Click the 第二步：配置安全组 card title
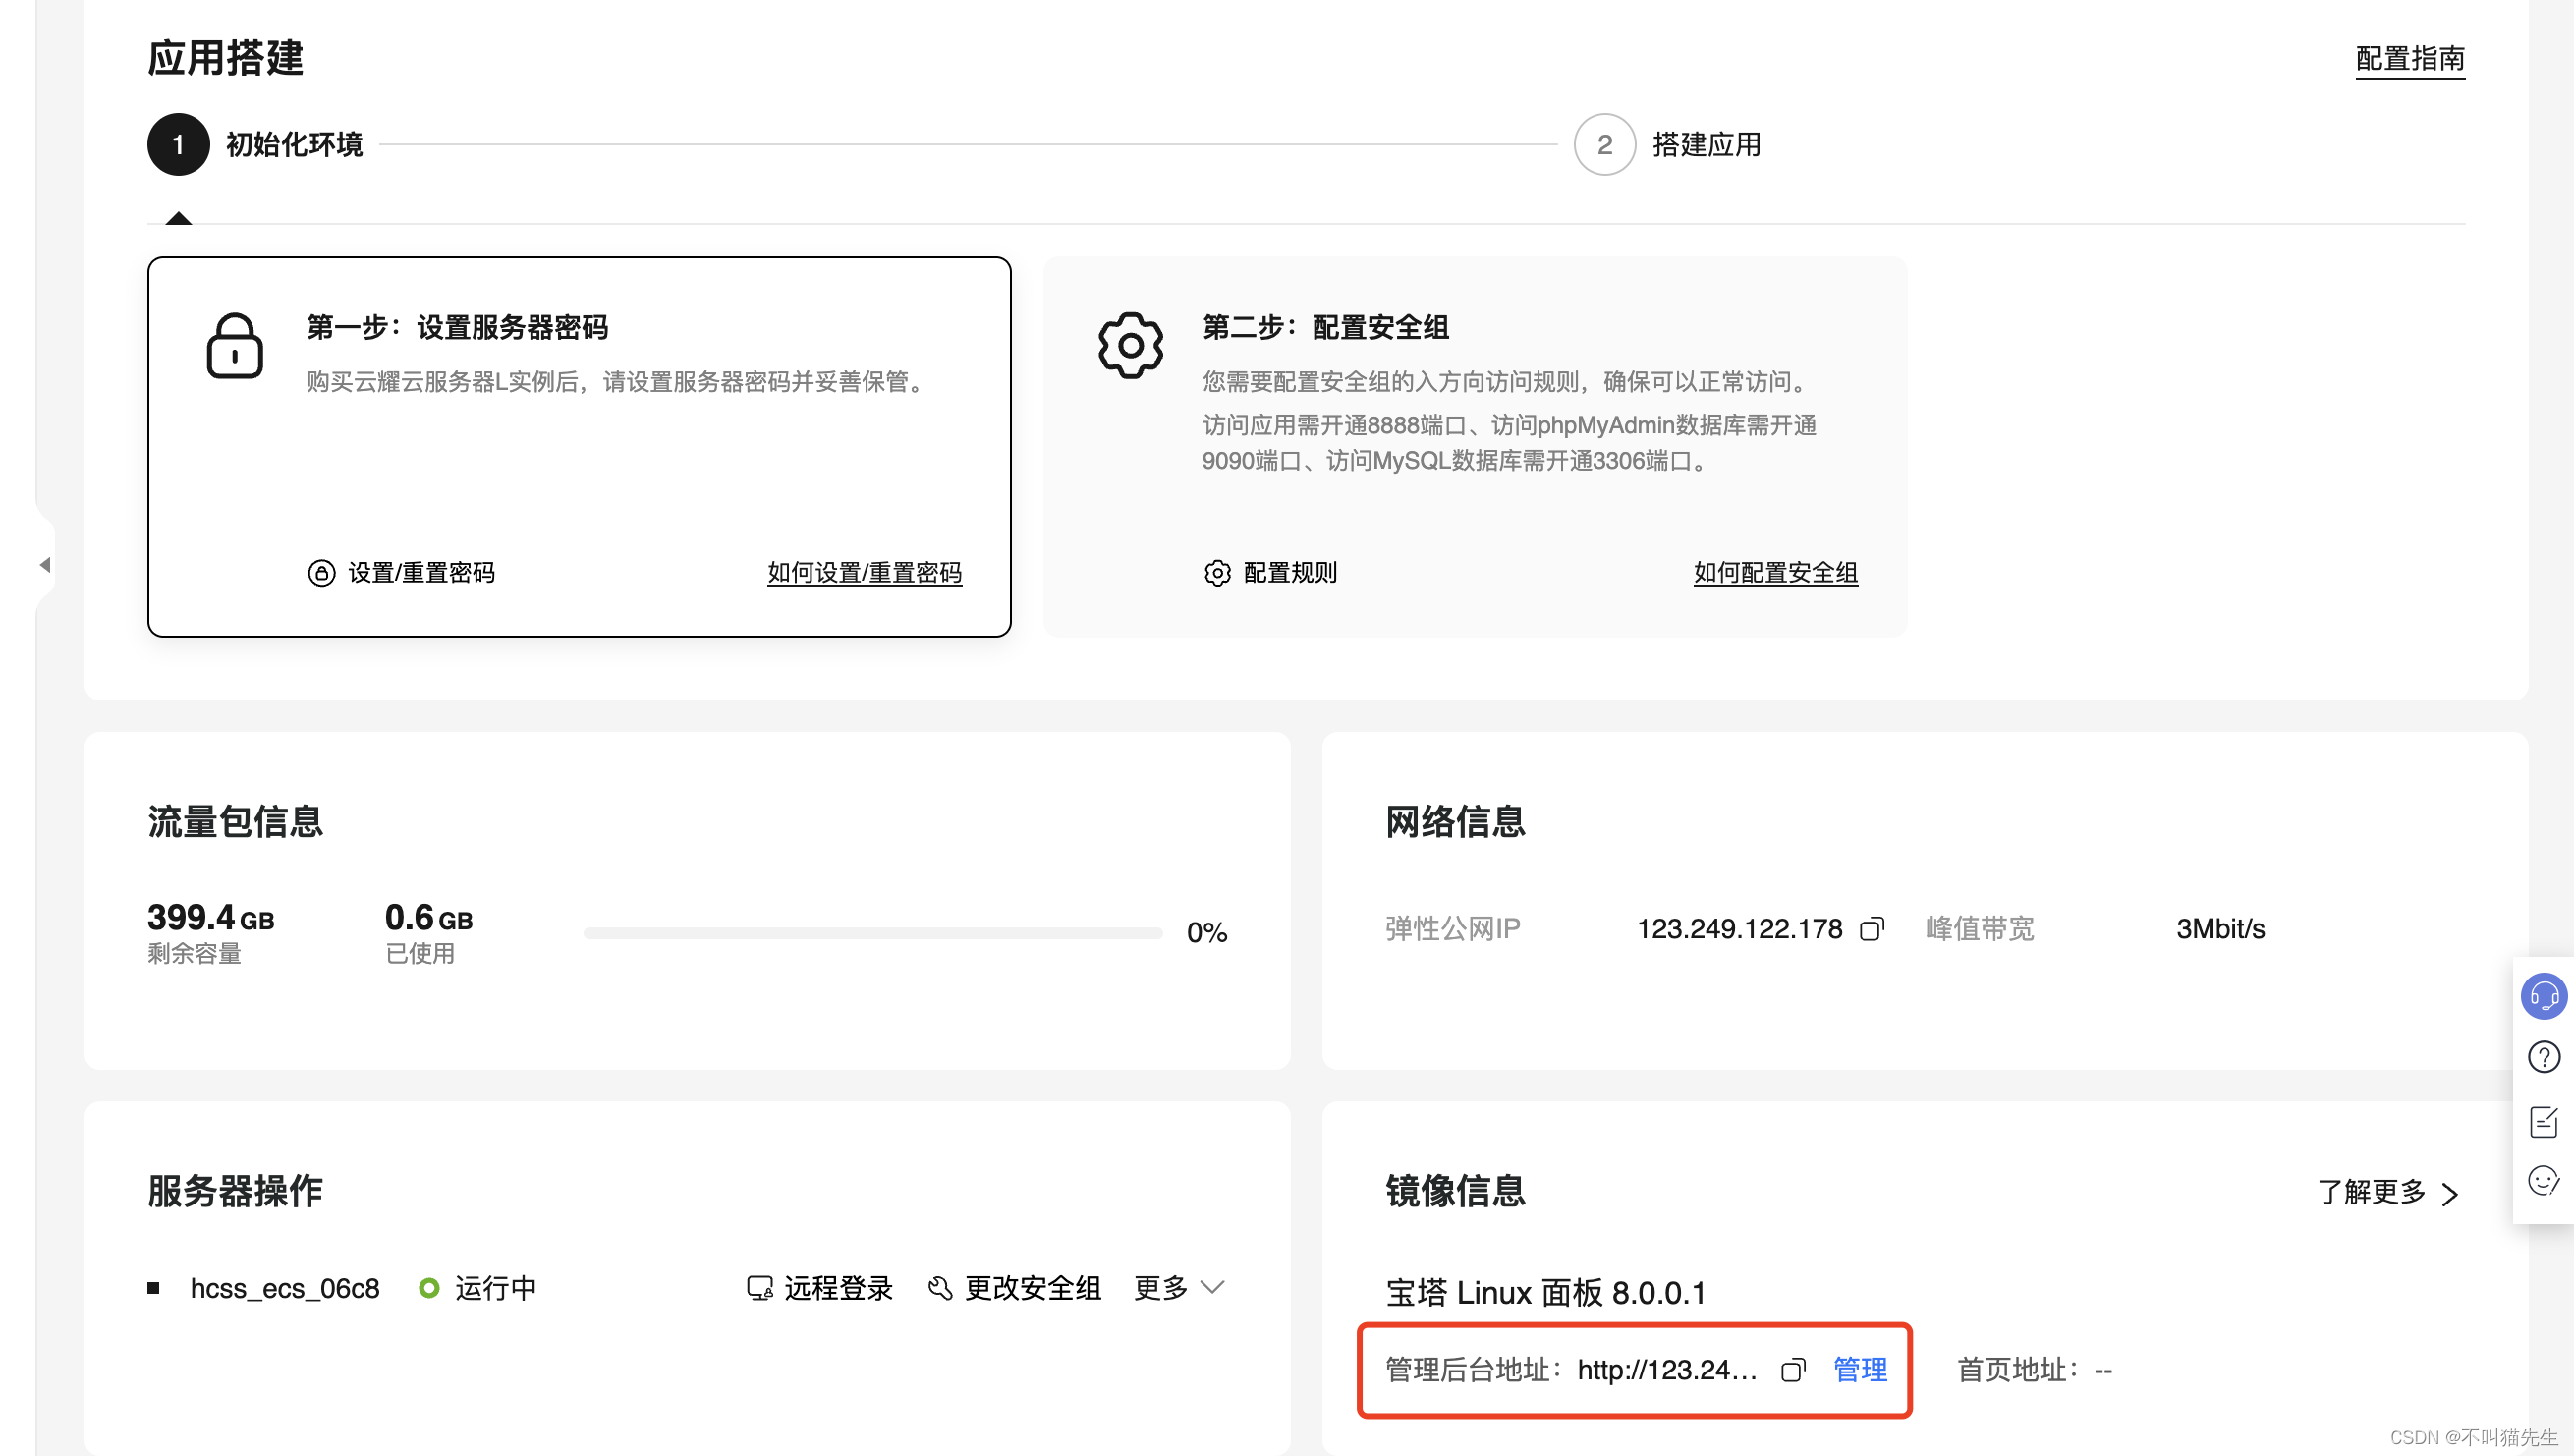Screen dimensions: 2574x1456 pos(1325,327)
